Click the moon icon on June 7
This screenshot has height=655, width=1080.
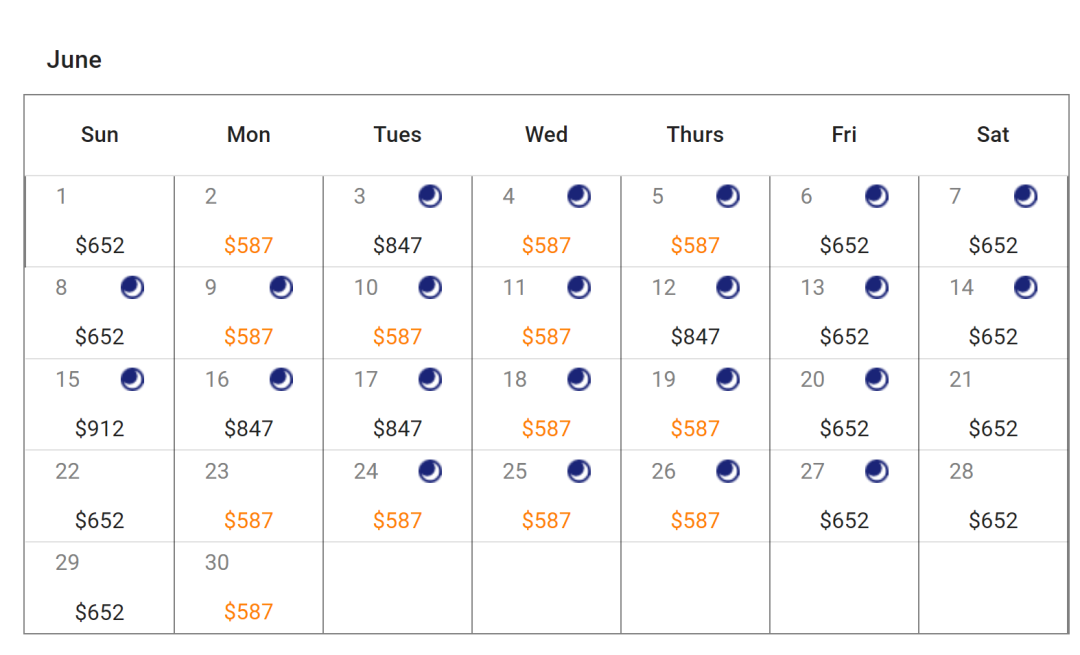1025,197
